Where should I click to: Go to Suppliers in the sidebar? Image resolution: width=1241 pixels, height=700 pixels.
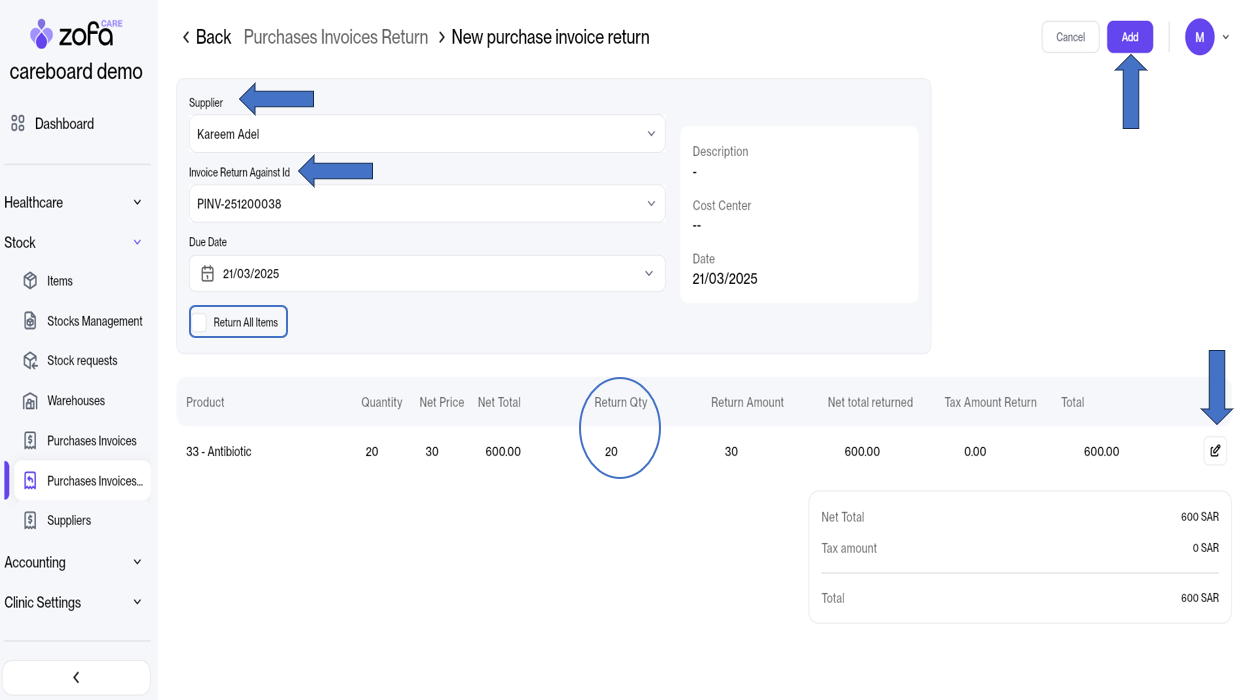[x=68, y=521]
